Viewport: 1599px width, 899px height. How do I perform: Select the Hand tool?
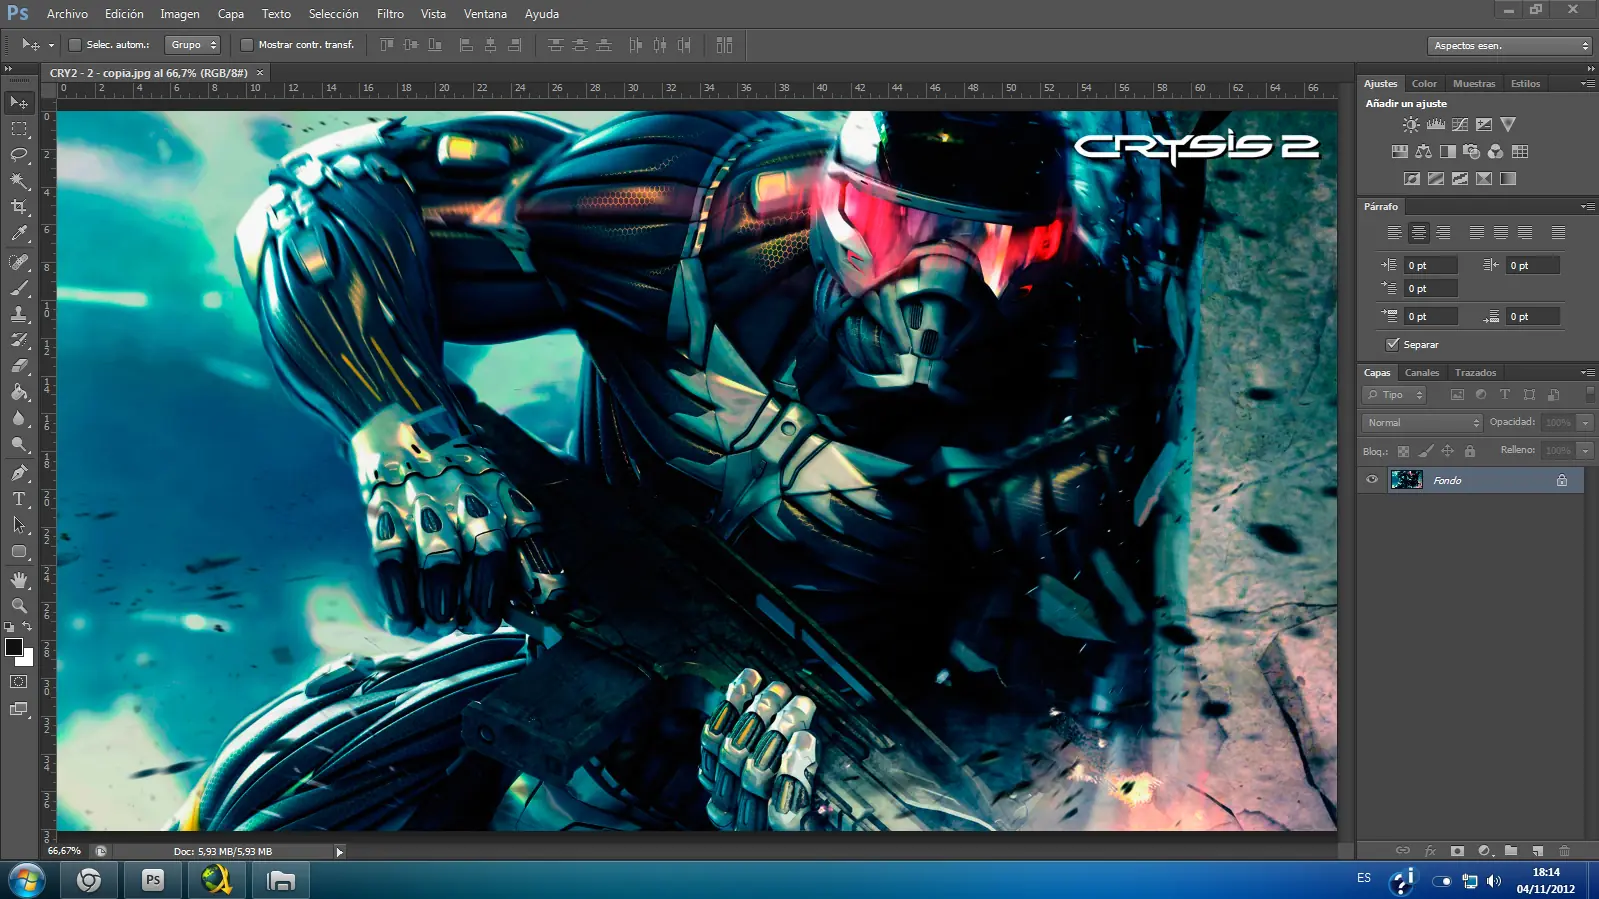19,580
